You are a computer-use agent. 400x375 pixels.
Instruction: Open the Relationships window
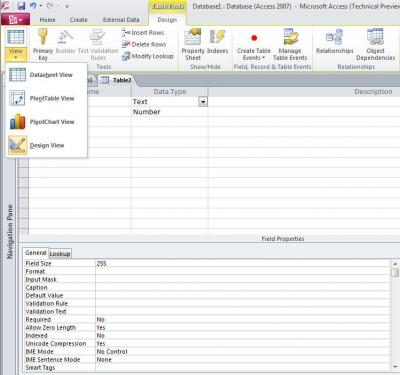point(334,41)
